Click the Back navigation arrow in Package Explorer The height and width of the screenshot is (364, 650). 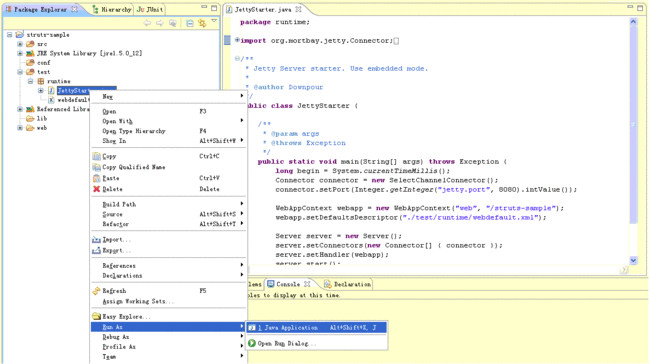[x=147, y=23]
